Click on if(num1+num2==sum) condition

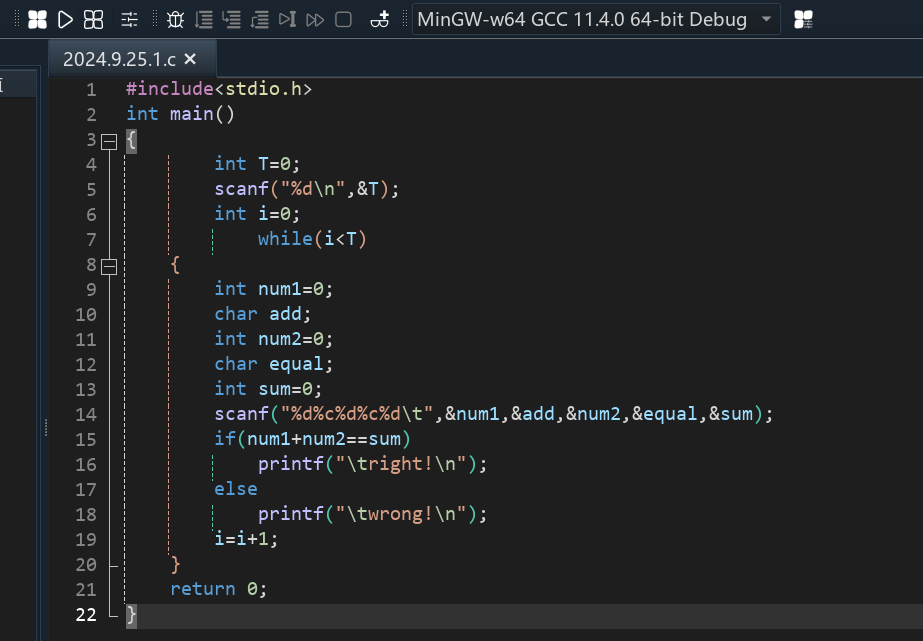[x=313, y=439]
